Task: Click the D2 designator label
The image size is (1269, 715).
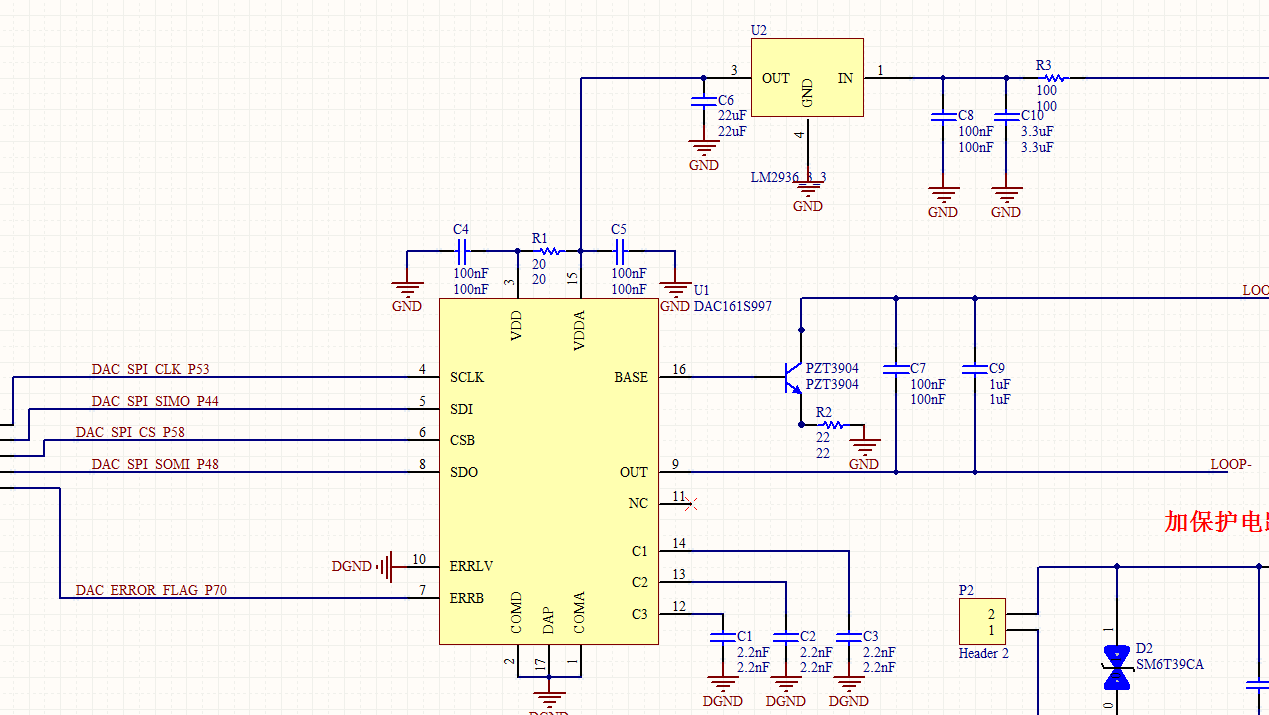Action: click(1144, 648)
